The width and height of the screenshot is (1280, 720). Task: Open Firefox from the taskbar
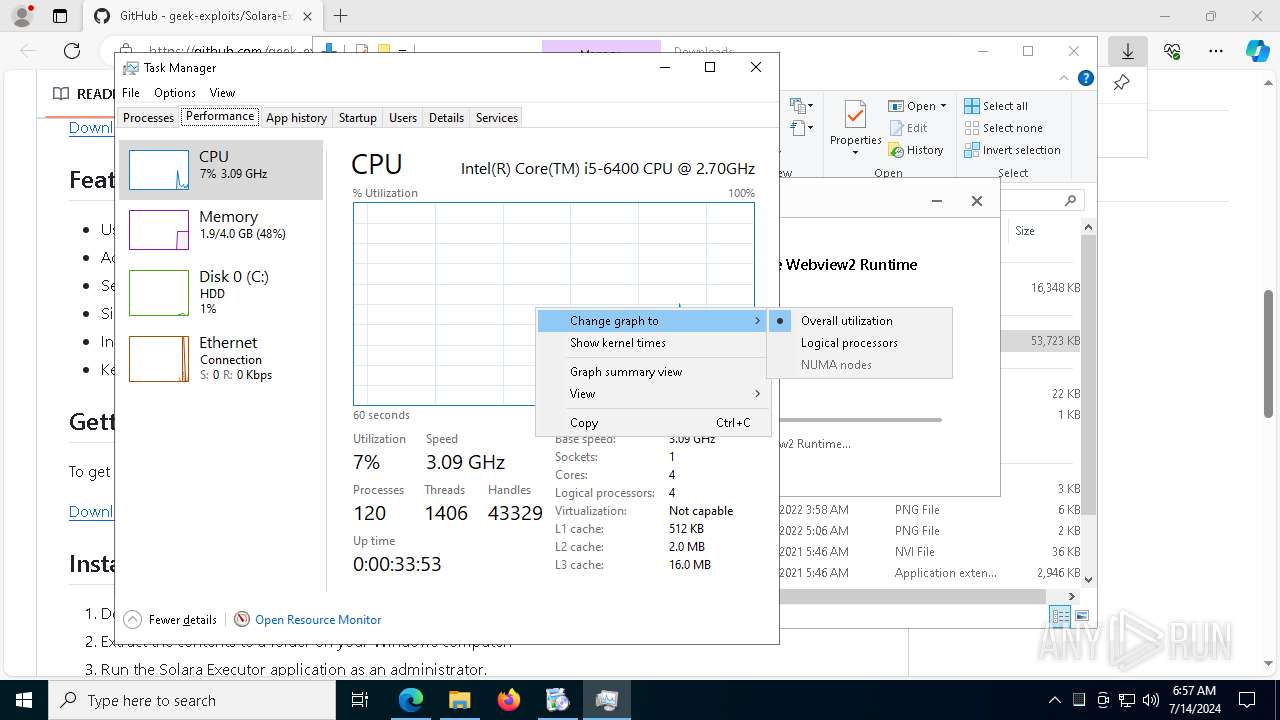508,700
